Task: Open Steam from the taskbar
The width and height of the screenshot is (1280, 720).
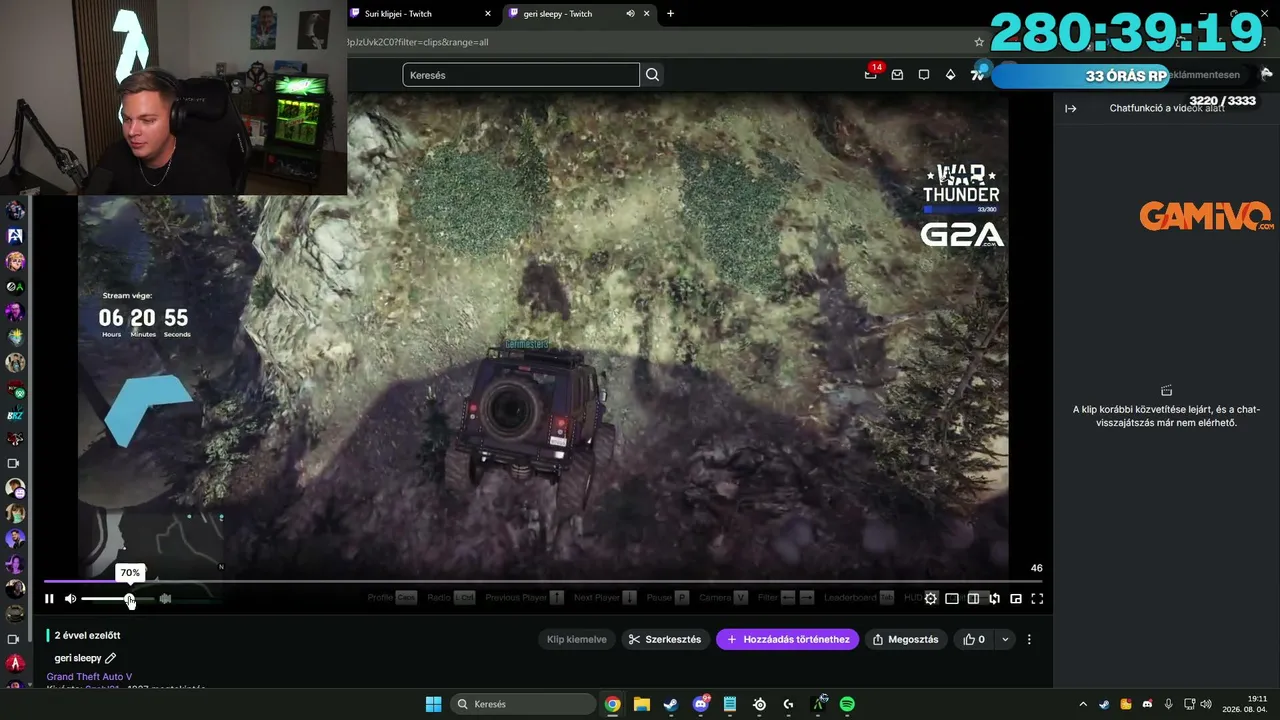Action: (x=671, y=704)
